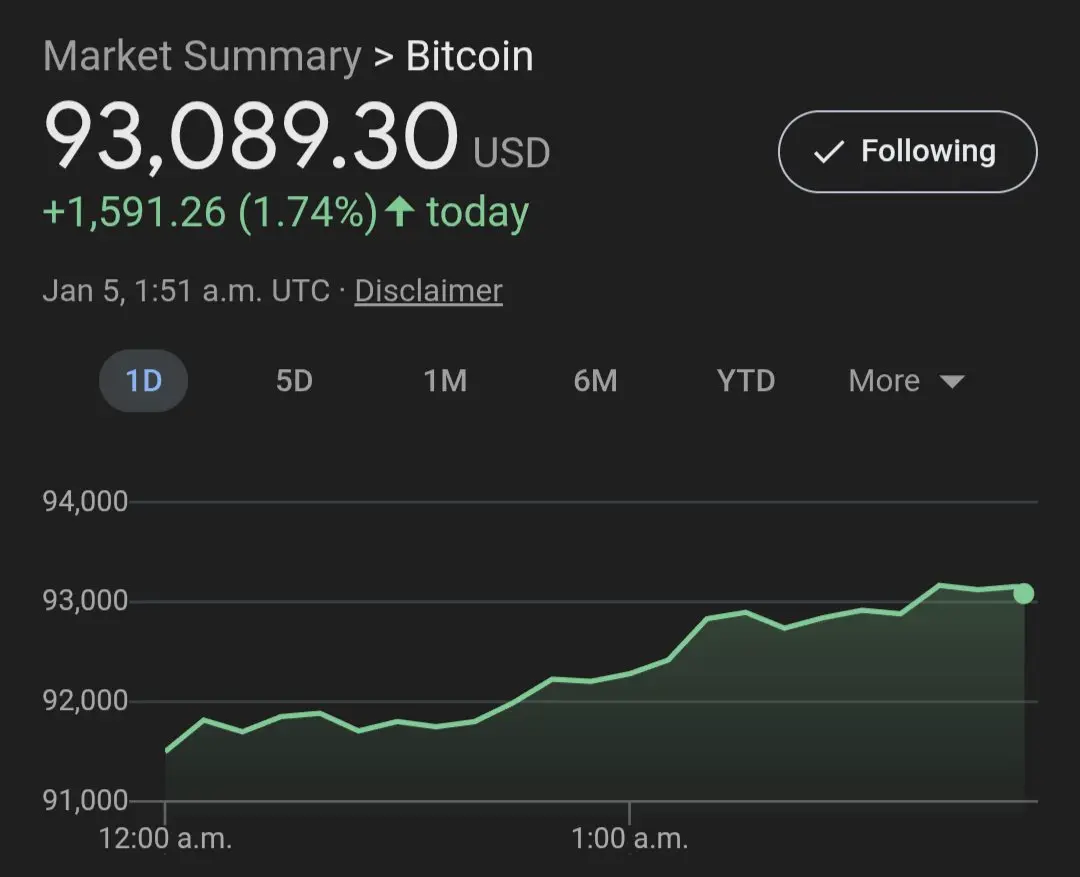The height and width of the screenshot is (877, 1080).
Task: Click the green dot at chart line end
Action: click(x=1023, y=593)
